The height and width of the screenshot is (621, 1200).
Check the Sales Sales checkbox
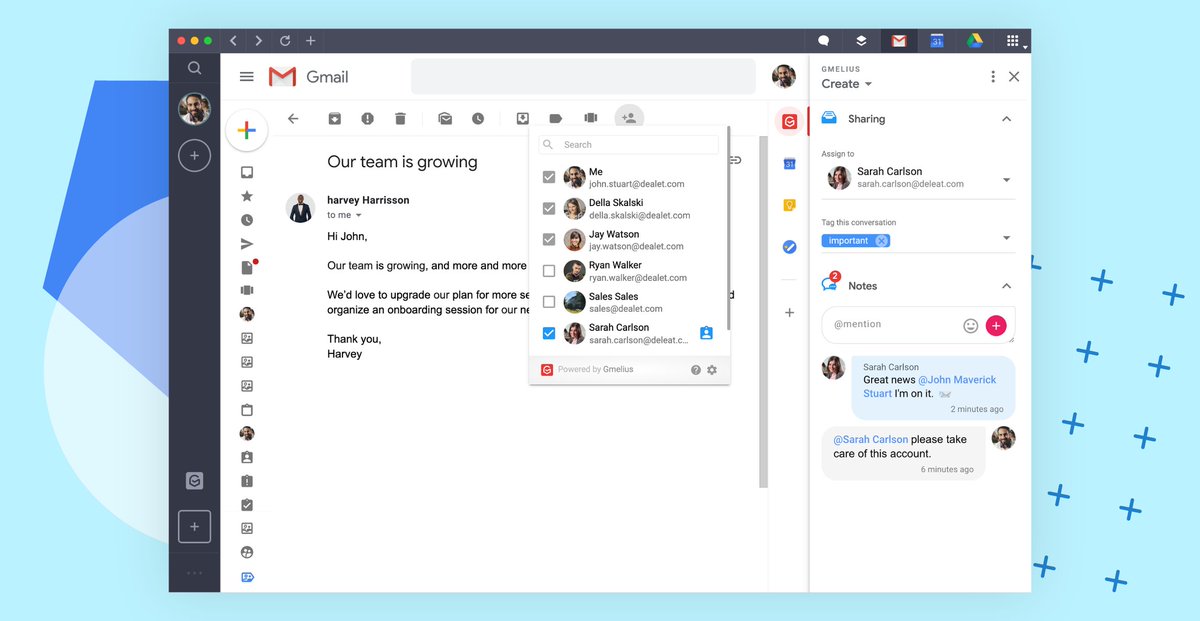click(x=548, y=302)
